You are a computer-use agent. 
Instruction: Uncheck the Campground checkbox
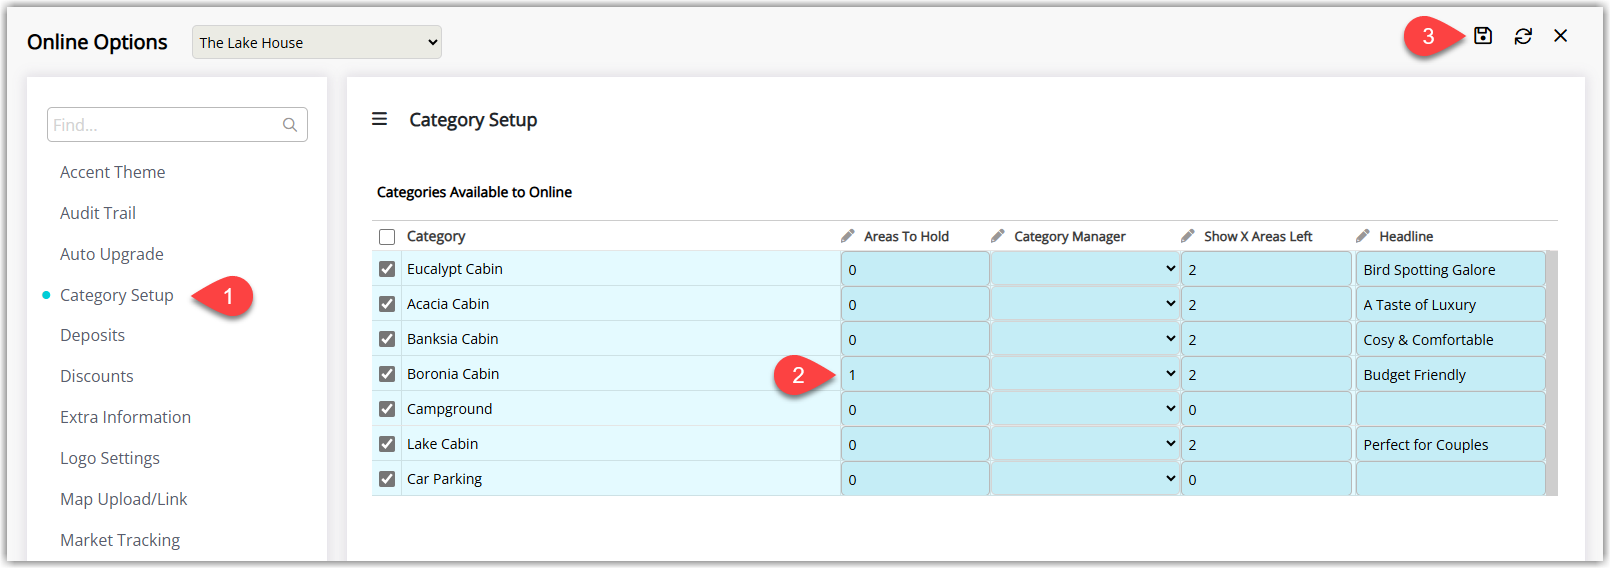(387, 409)
